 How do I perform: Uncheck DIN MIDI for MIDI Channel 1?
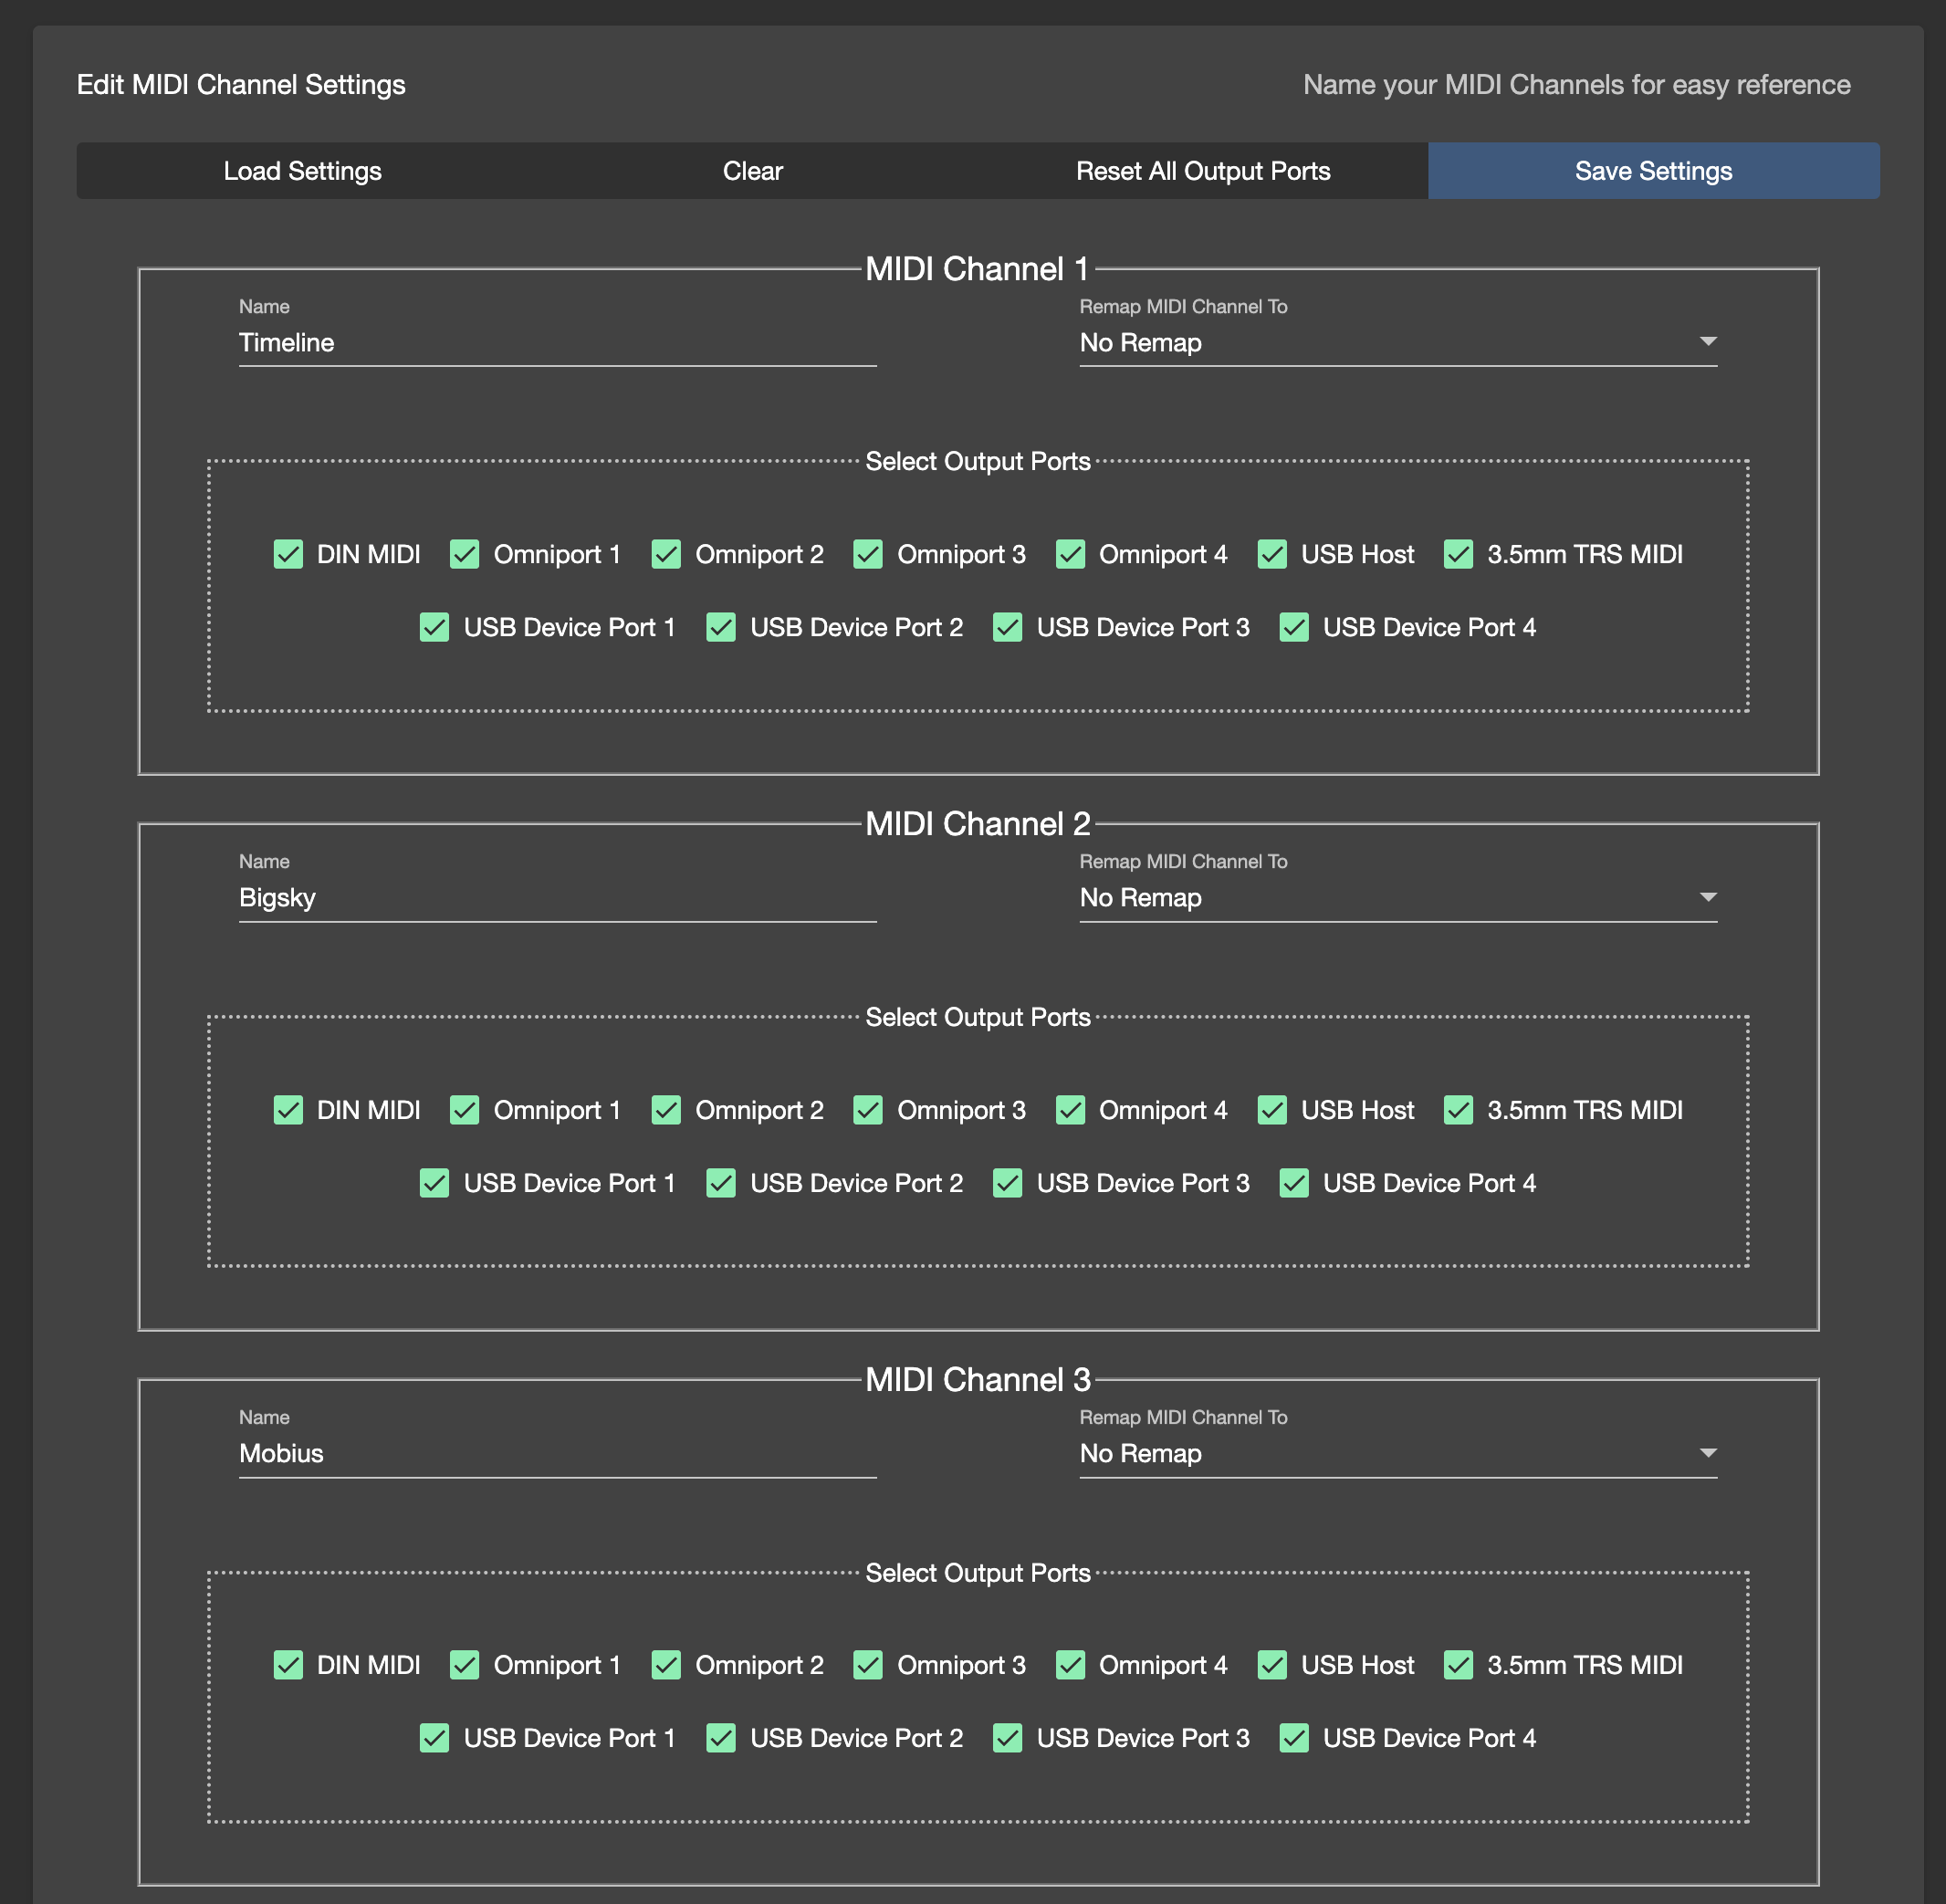(x=288, y=554)
